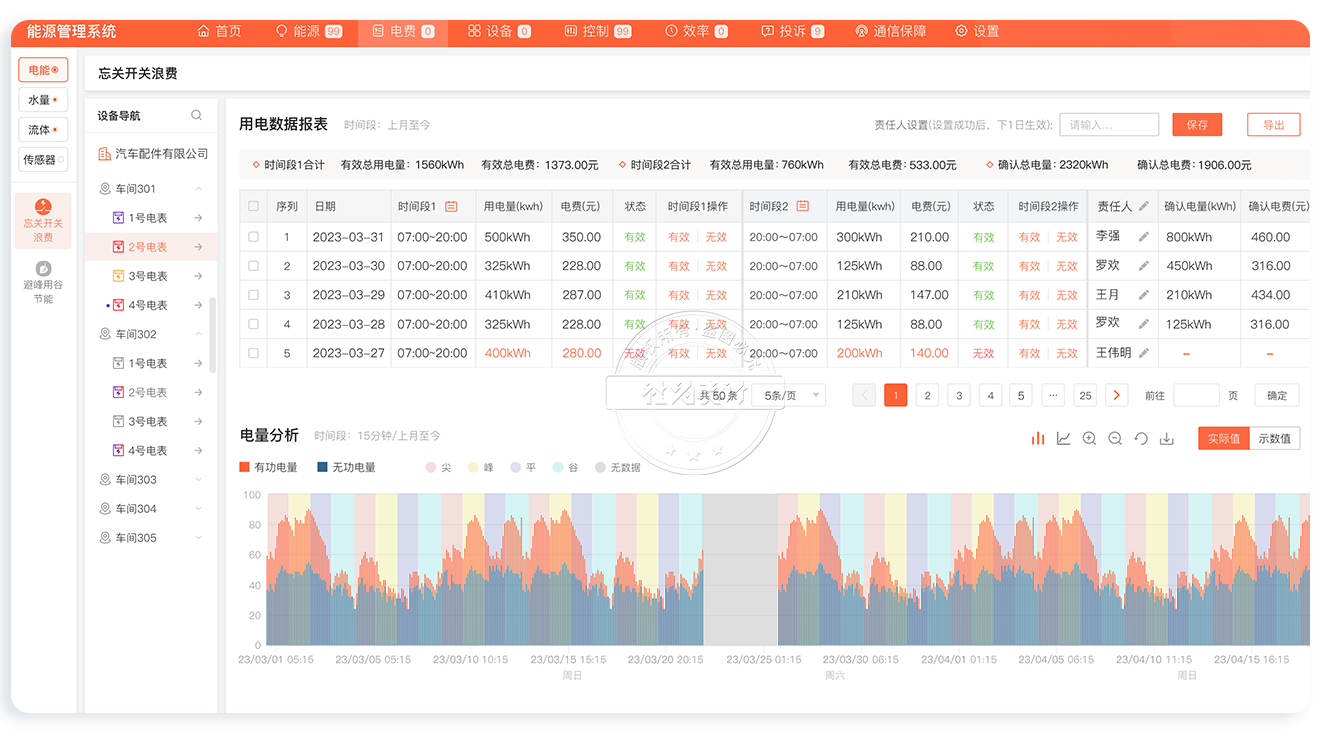Reset the chart with refresh icon
1320x733 pixels.
[1141, 438]
